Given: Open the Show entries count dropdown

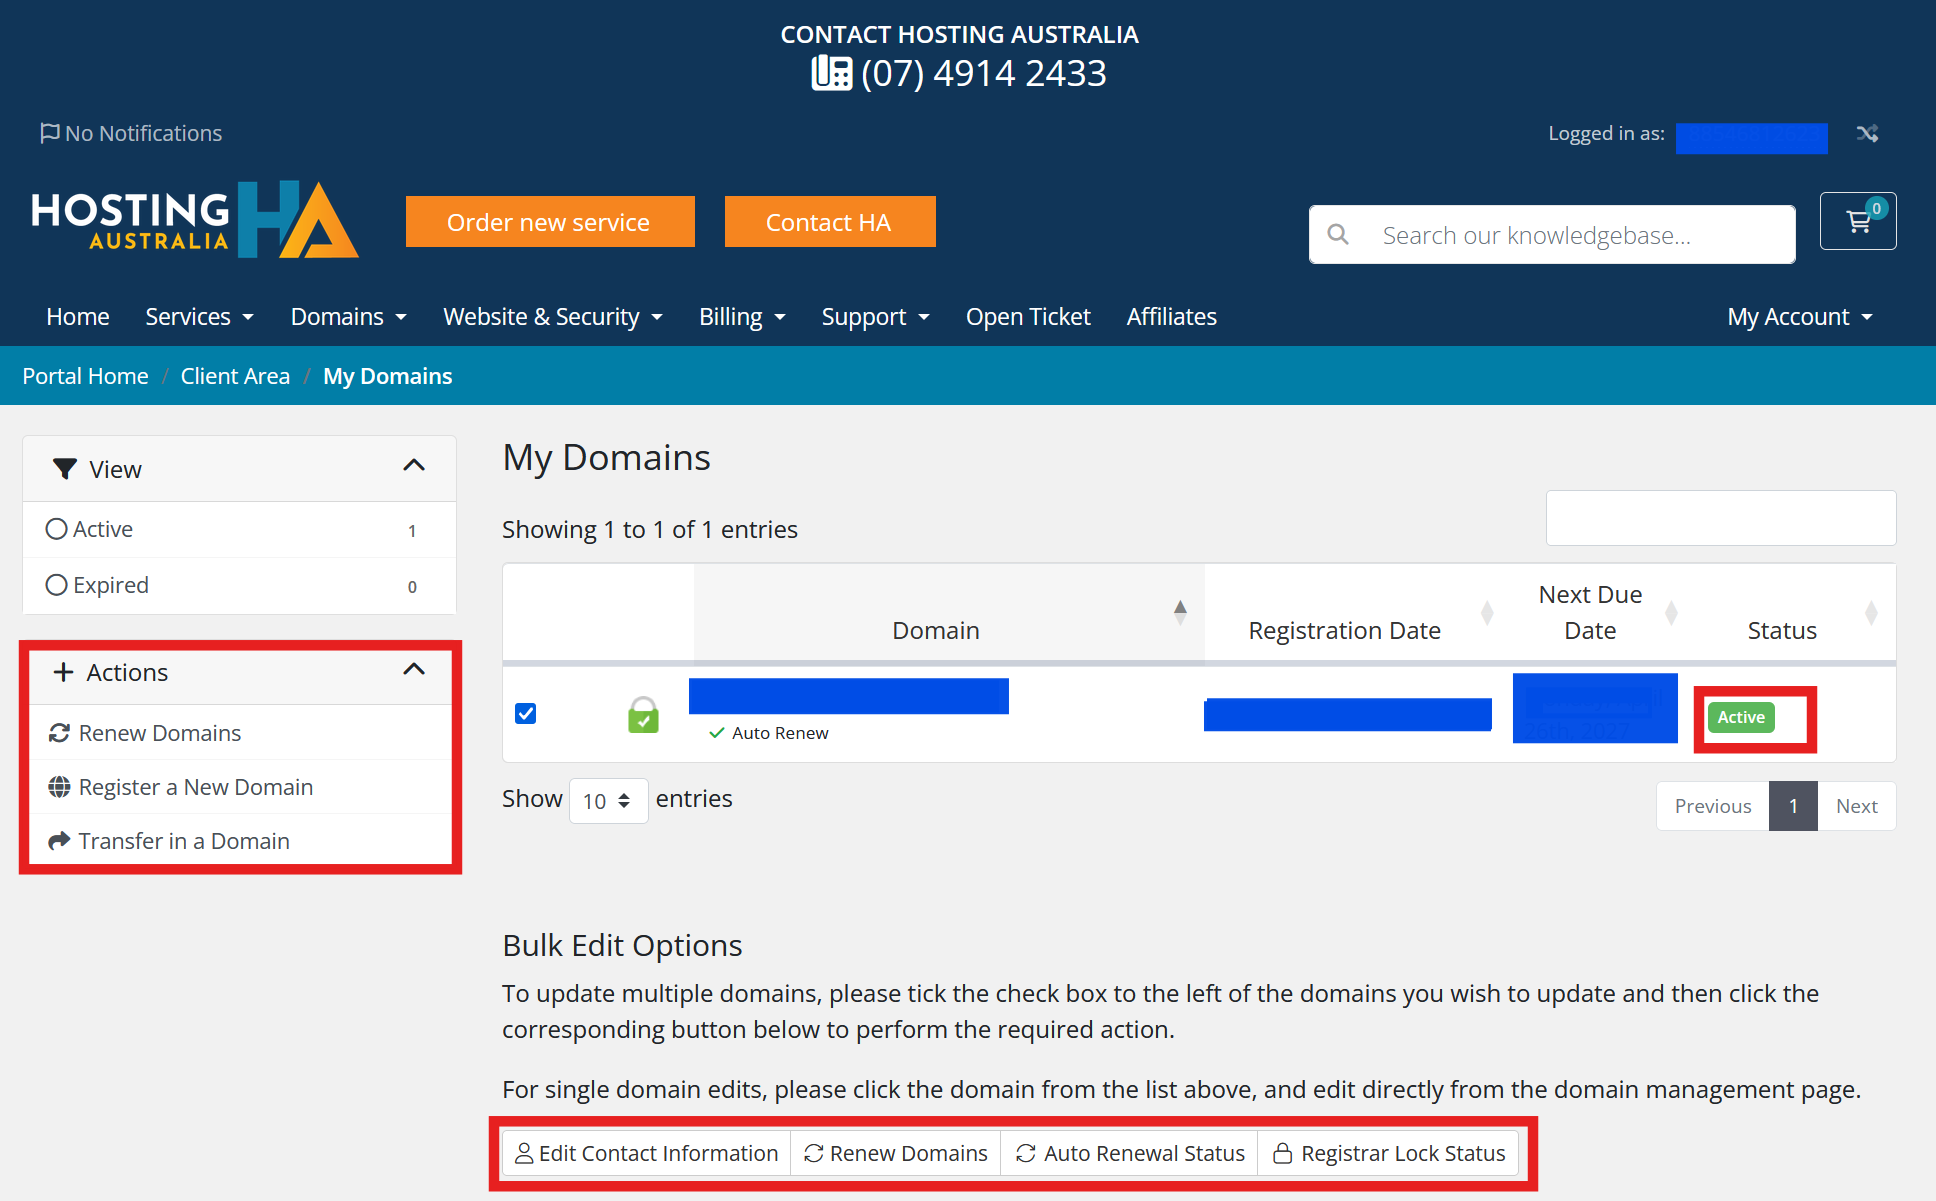Looking at the screenshot, I should click(x=608, y=801).
